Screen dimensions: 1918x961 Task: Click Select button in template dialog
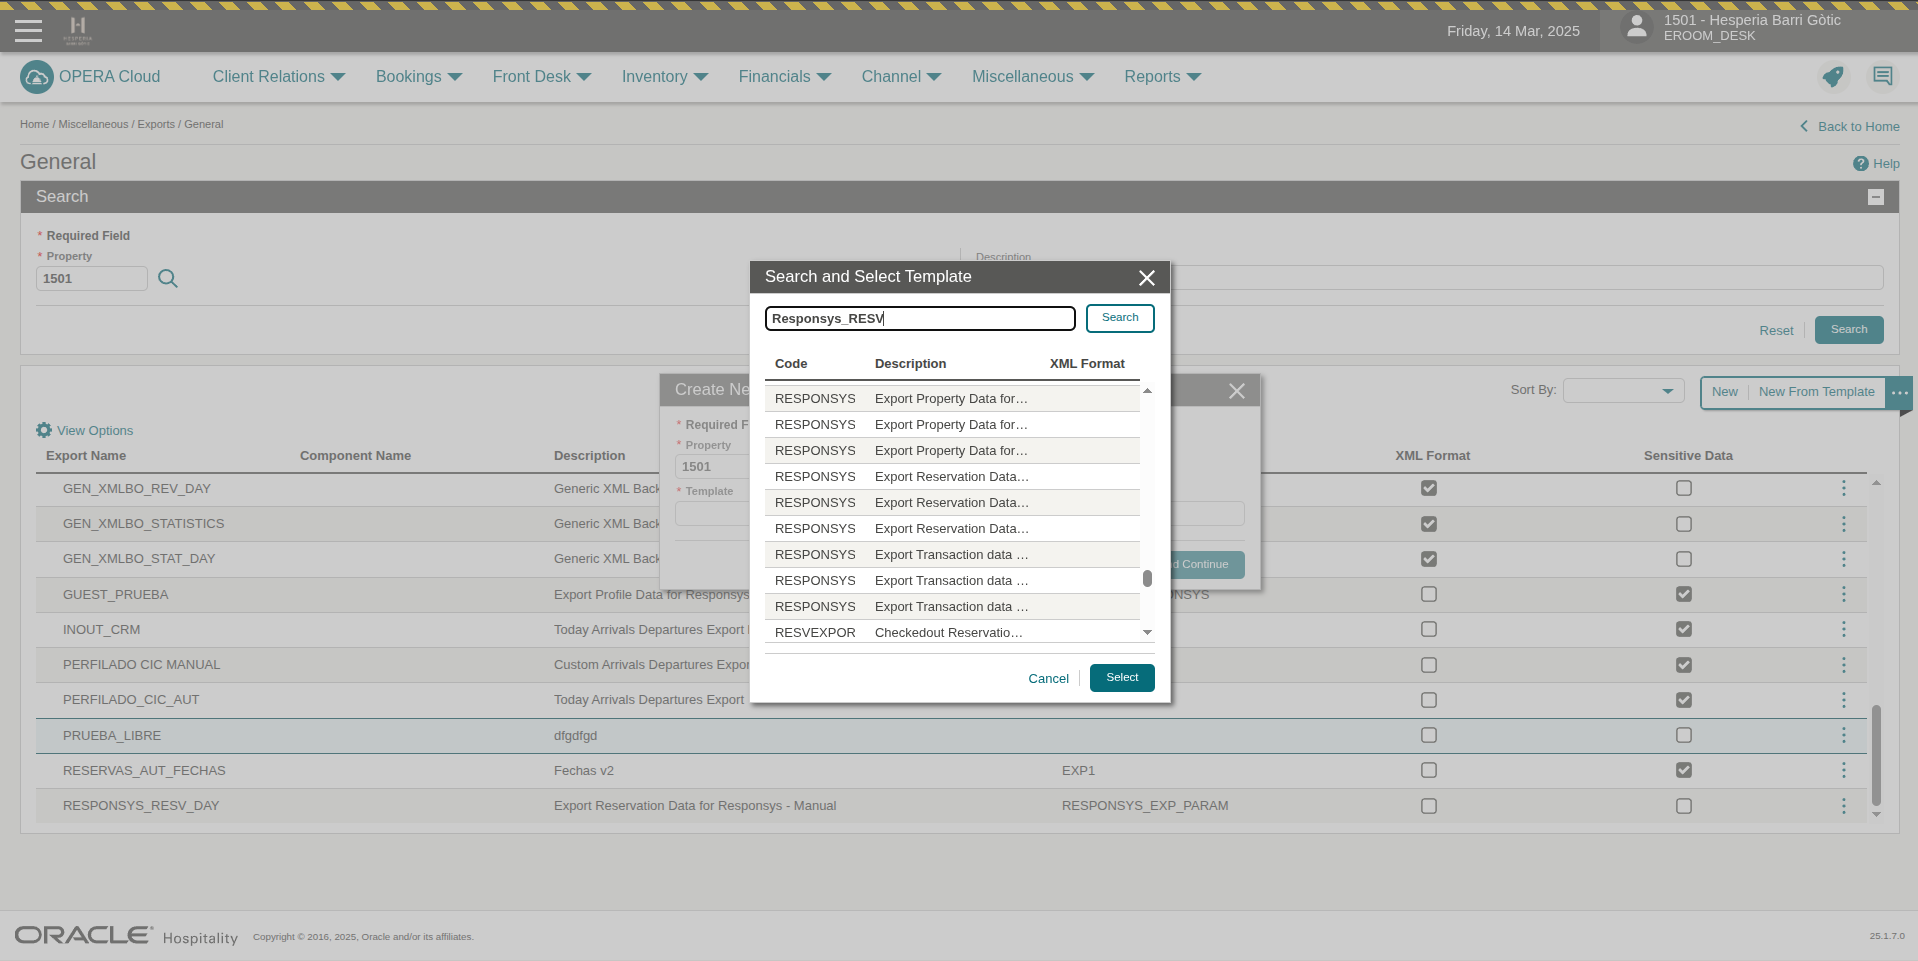(x=1121, y=678)
